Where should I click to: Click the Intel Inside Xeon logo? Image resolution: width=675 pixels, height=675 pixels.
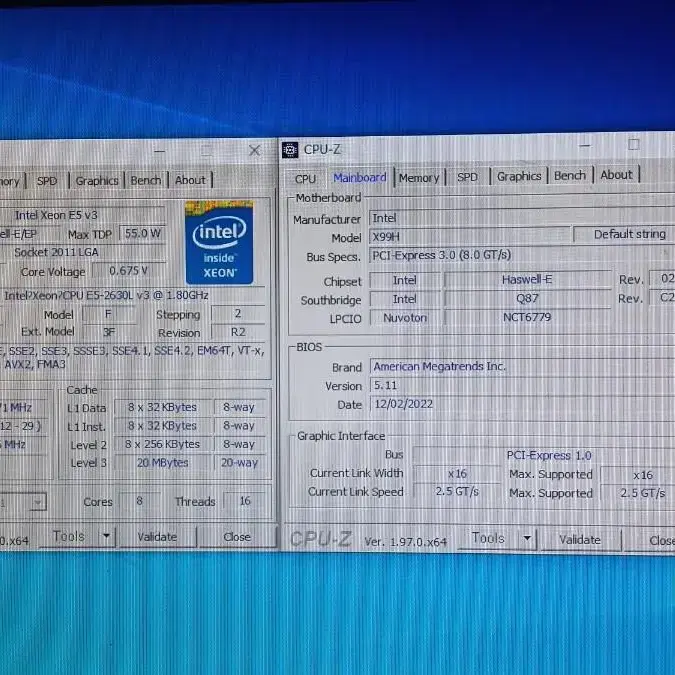[219, 242]
